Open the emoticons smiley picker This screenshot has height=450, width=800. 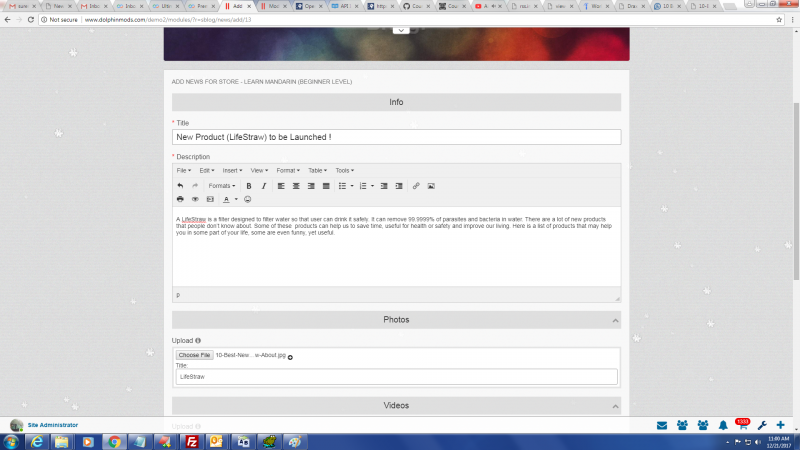[247, 199]
